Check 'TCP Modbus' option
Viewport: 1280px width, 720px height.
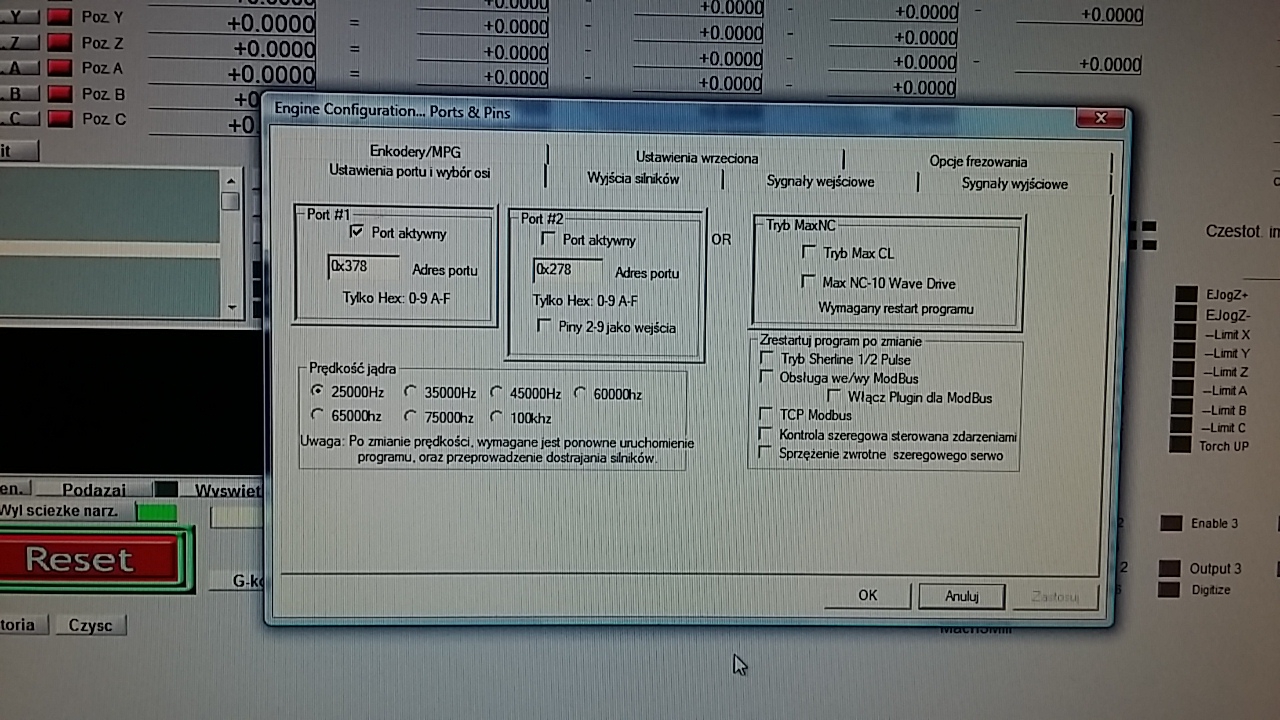click(766, 414)
